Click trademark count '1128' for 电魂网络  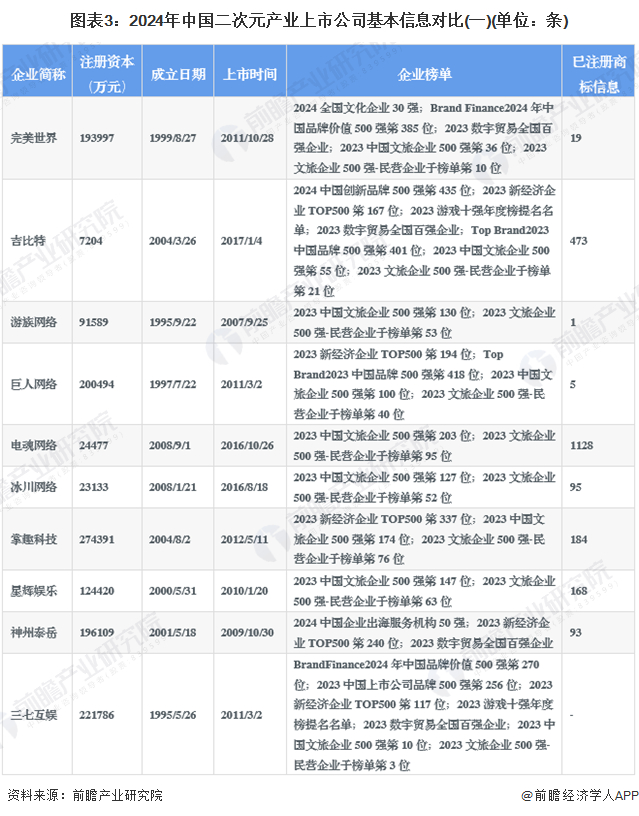(581, 445)
